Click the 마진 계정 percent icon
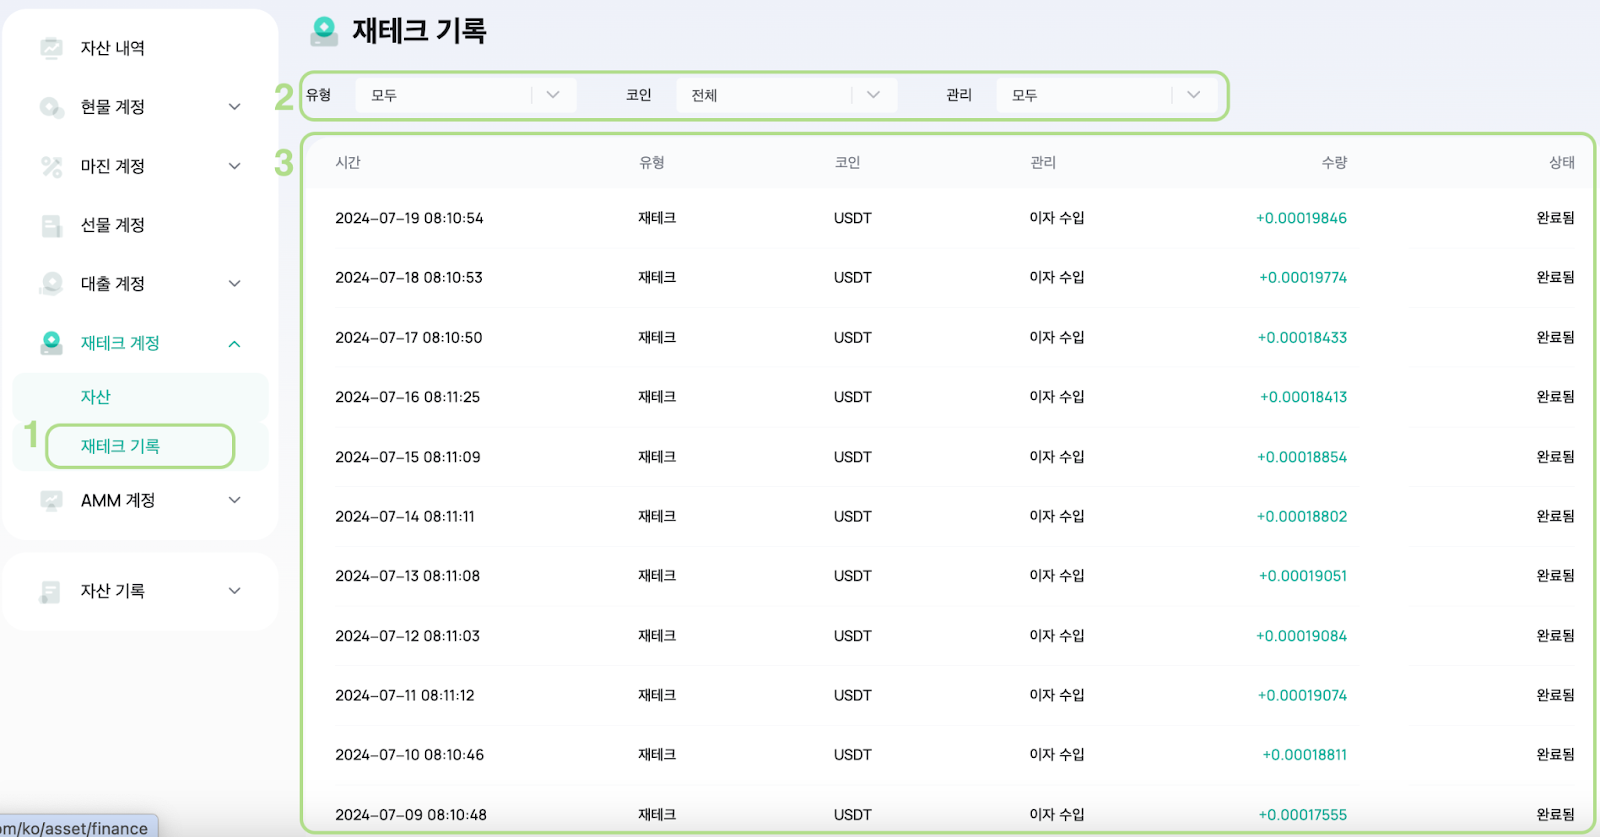The image size is (1600, 837). pos(51,166)
